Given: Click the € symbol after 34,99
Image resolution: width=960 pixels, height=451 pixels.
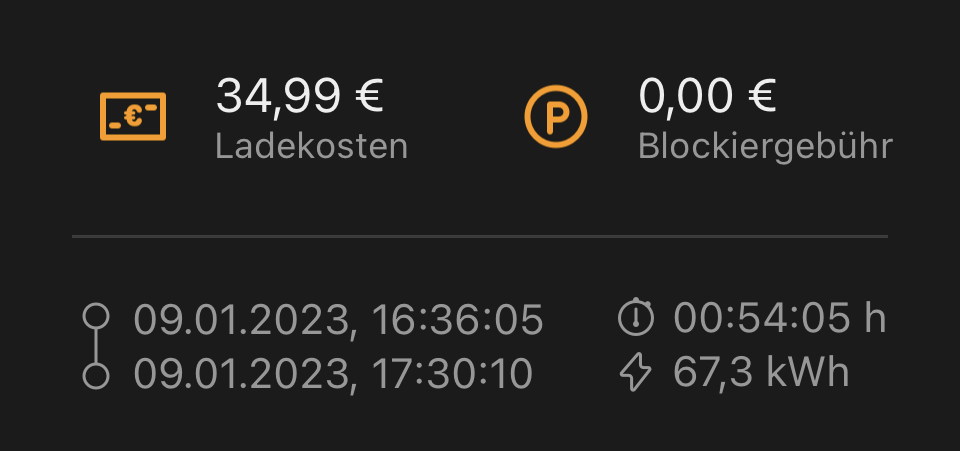Looking at the screenshot, I should coord(368,97).
